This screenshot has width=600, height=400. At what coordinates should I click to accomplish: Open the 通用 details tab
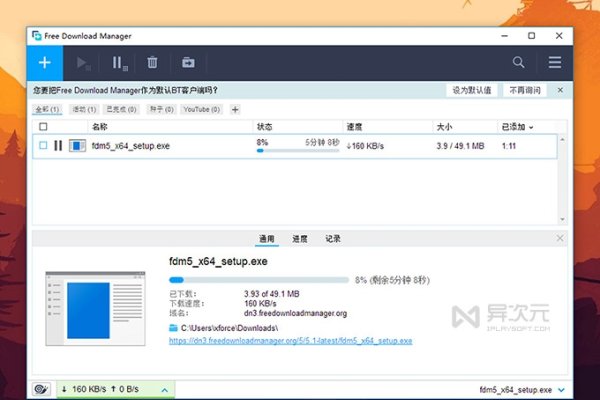267,239
